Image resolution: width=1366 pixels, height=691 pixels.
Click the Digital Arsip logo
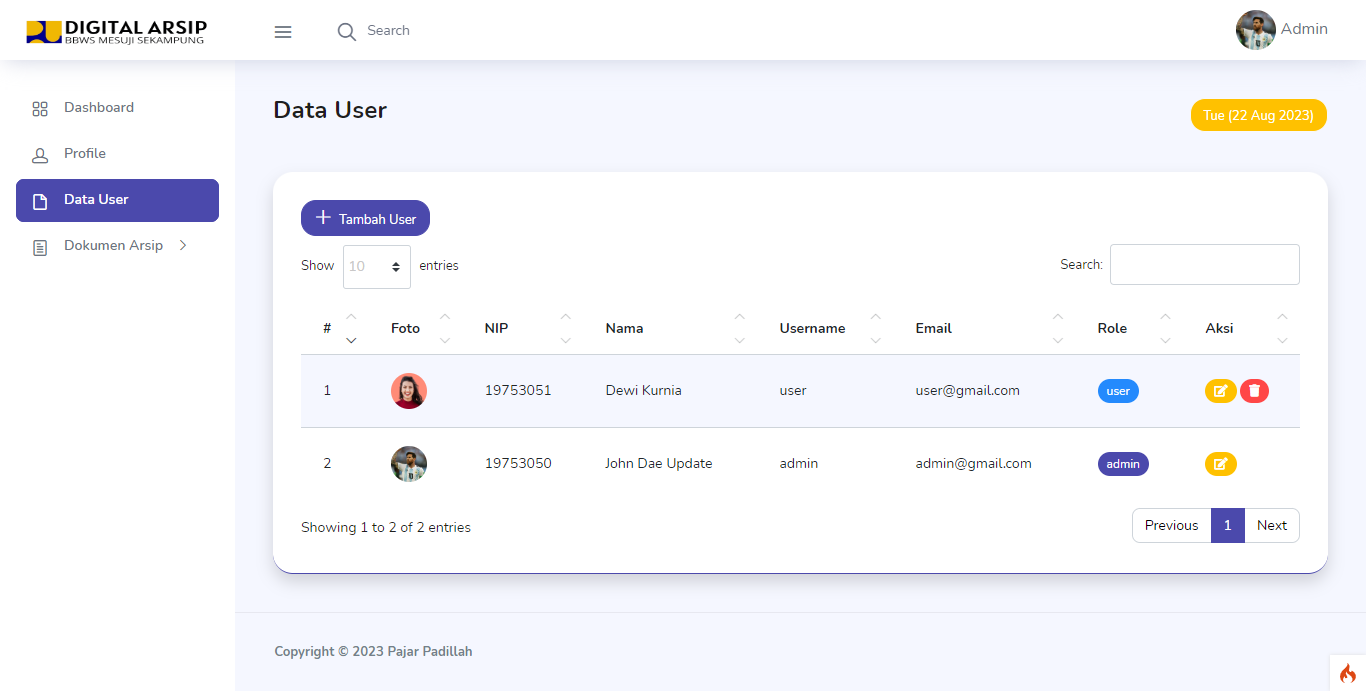[x=115, y=31]
